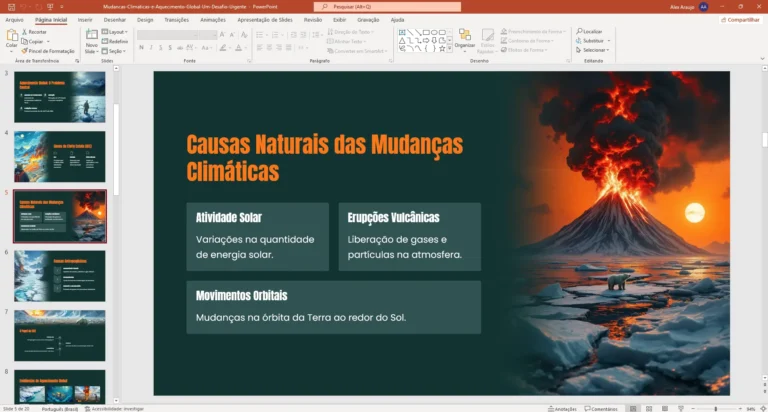Click Português (Brasil) language in status bar
This screenshot has height=412, width=768.
click(59, 409)
